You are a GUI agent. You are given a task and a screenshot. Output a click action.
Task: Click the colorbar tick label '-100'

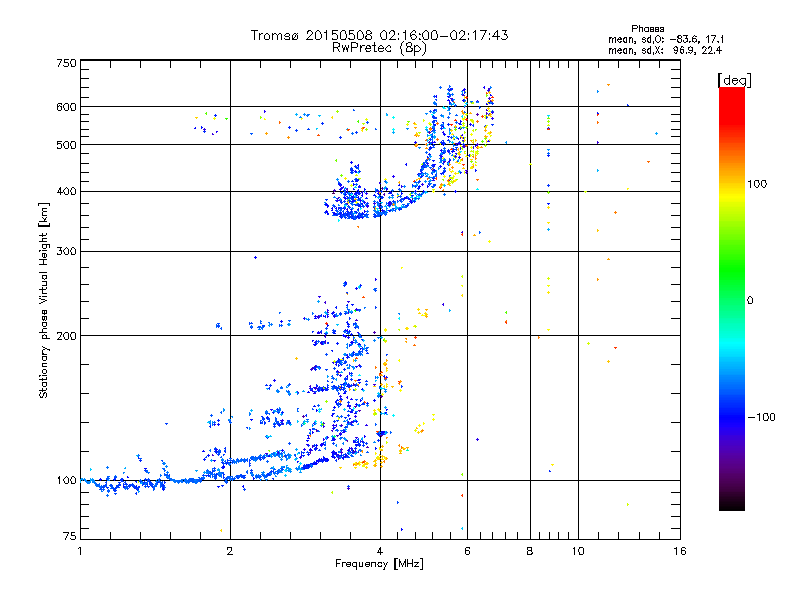coord(761,417)
